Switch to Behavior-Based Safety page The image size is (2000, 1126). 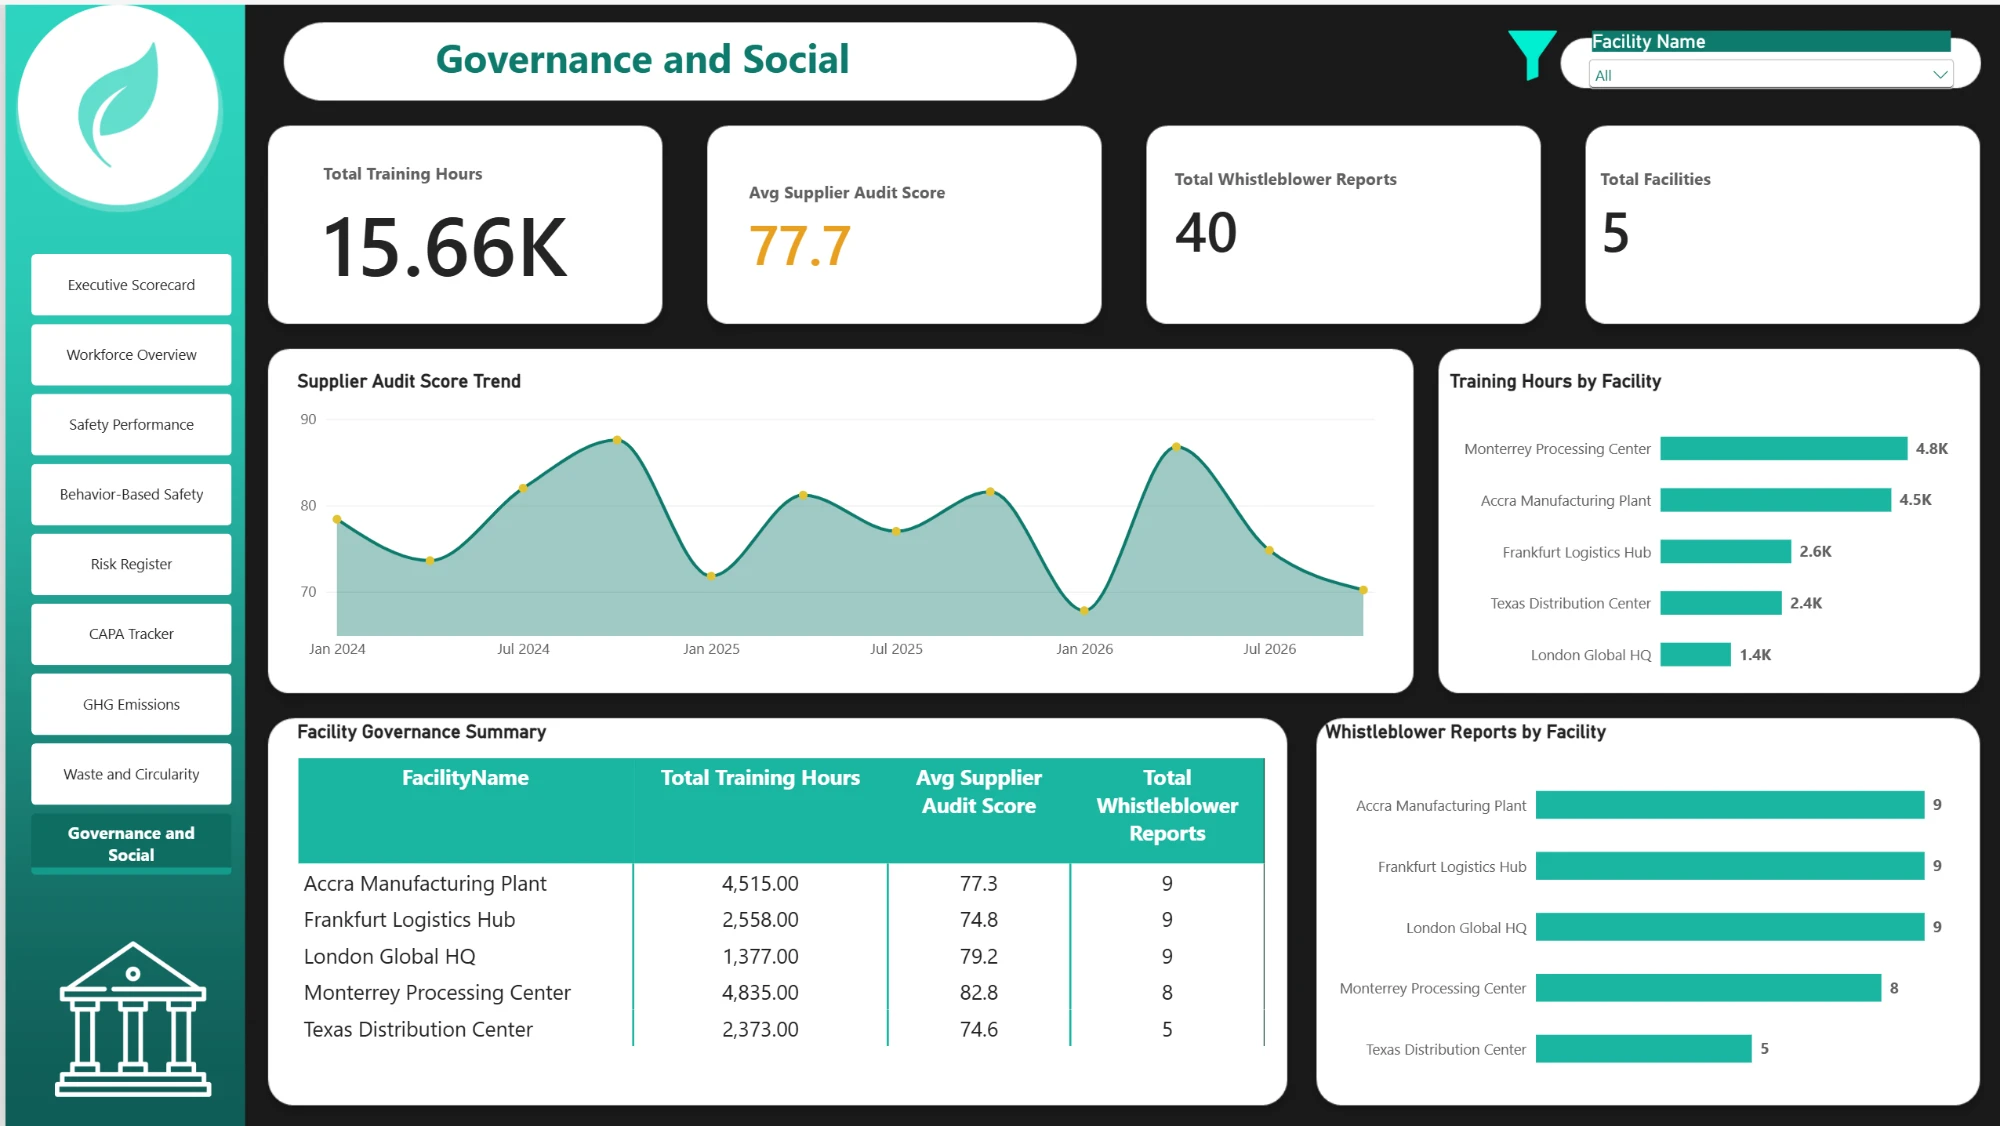131,494
